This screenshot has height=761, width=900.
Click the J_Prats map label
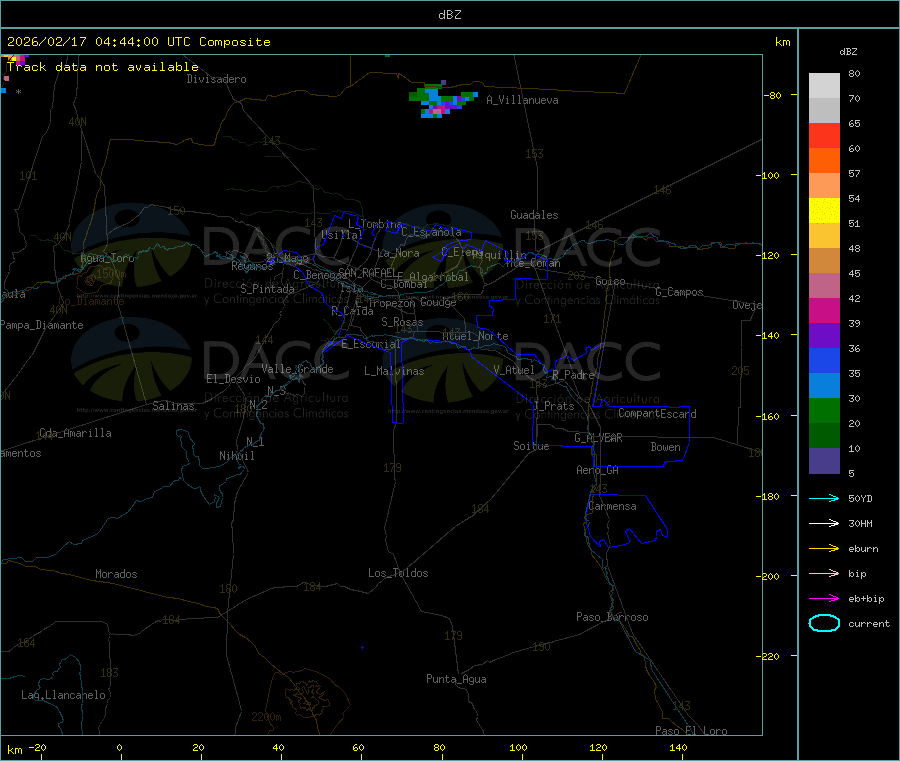pos(554,406)
